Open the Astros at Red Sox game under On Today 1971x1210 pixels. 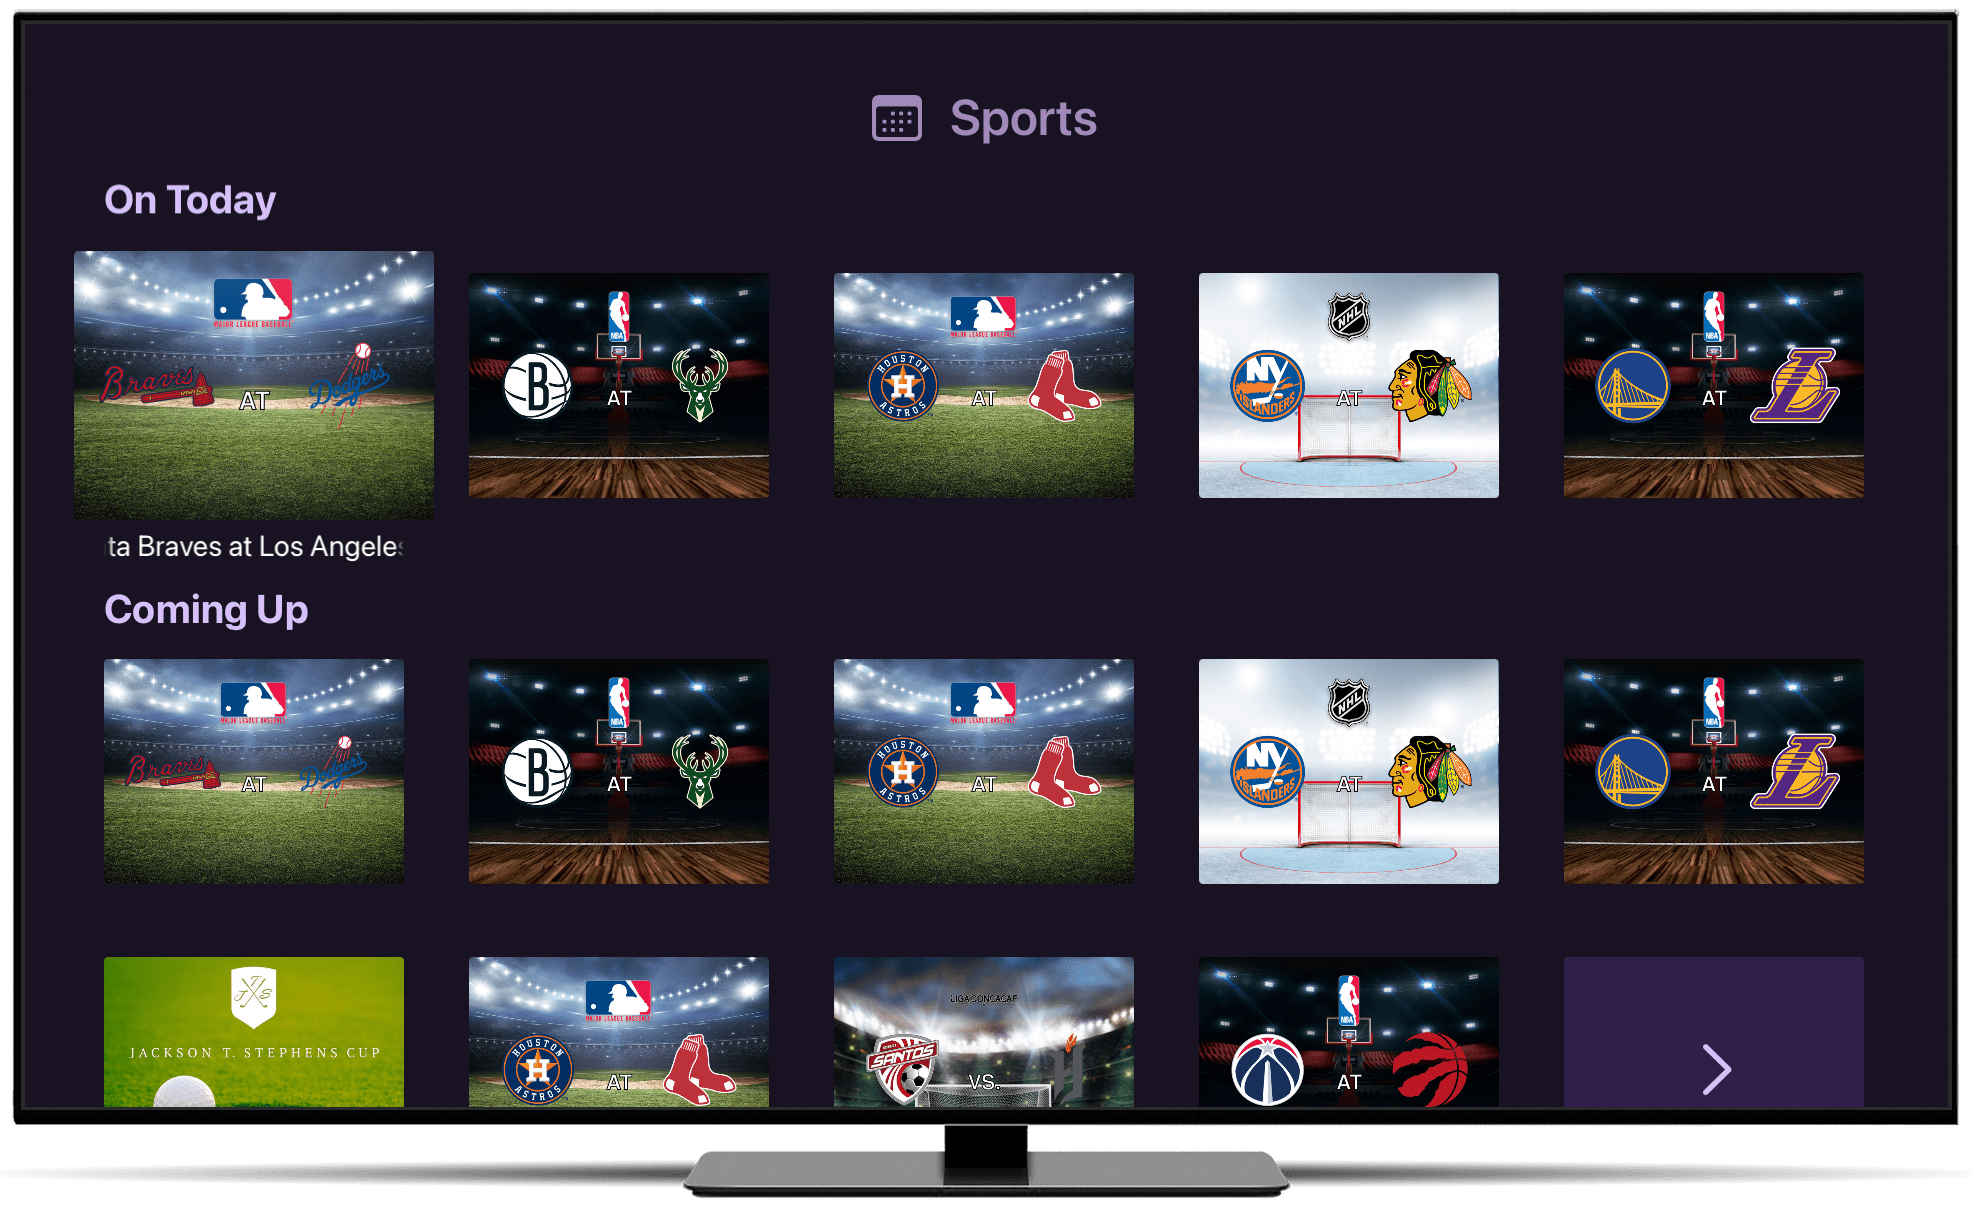pos(984,385)
